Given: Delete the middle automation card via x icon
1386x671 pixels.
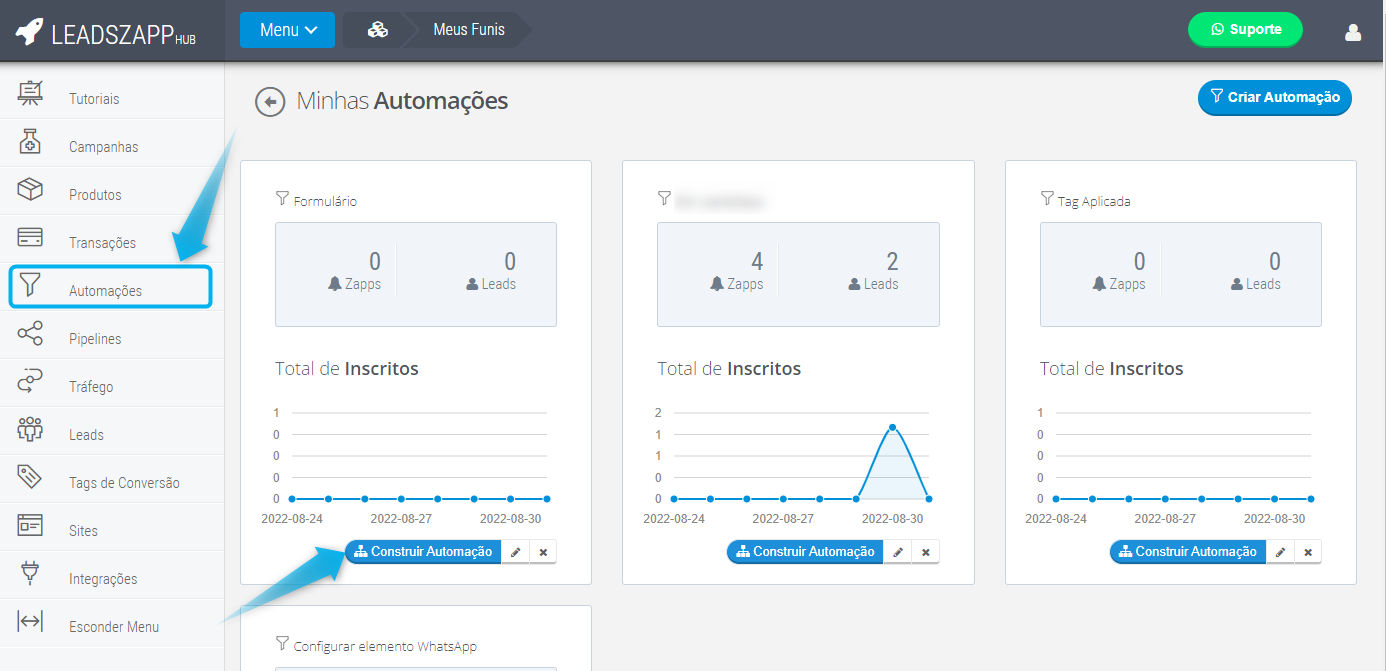Looking at the screenshot, I should (926, 552).
